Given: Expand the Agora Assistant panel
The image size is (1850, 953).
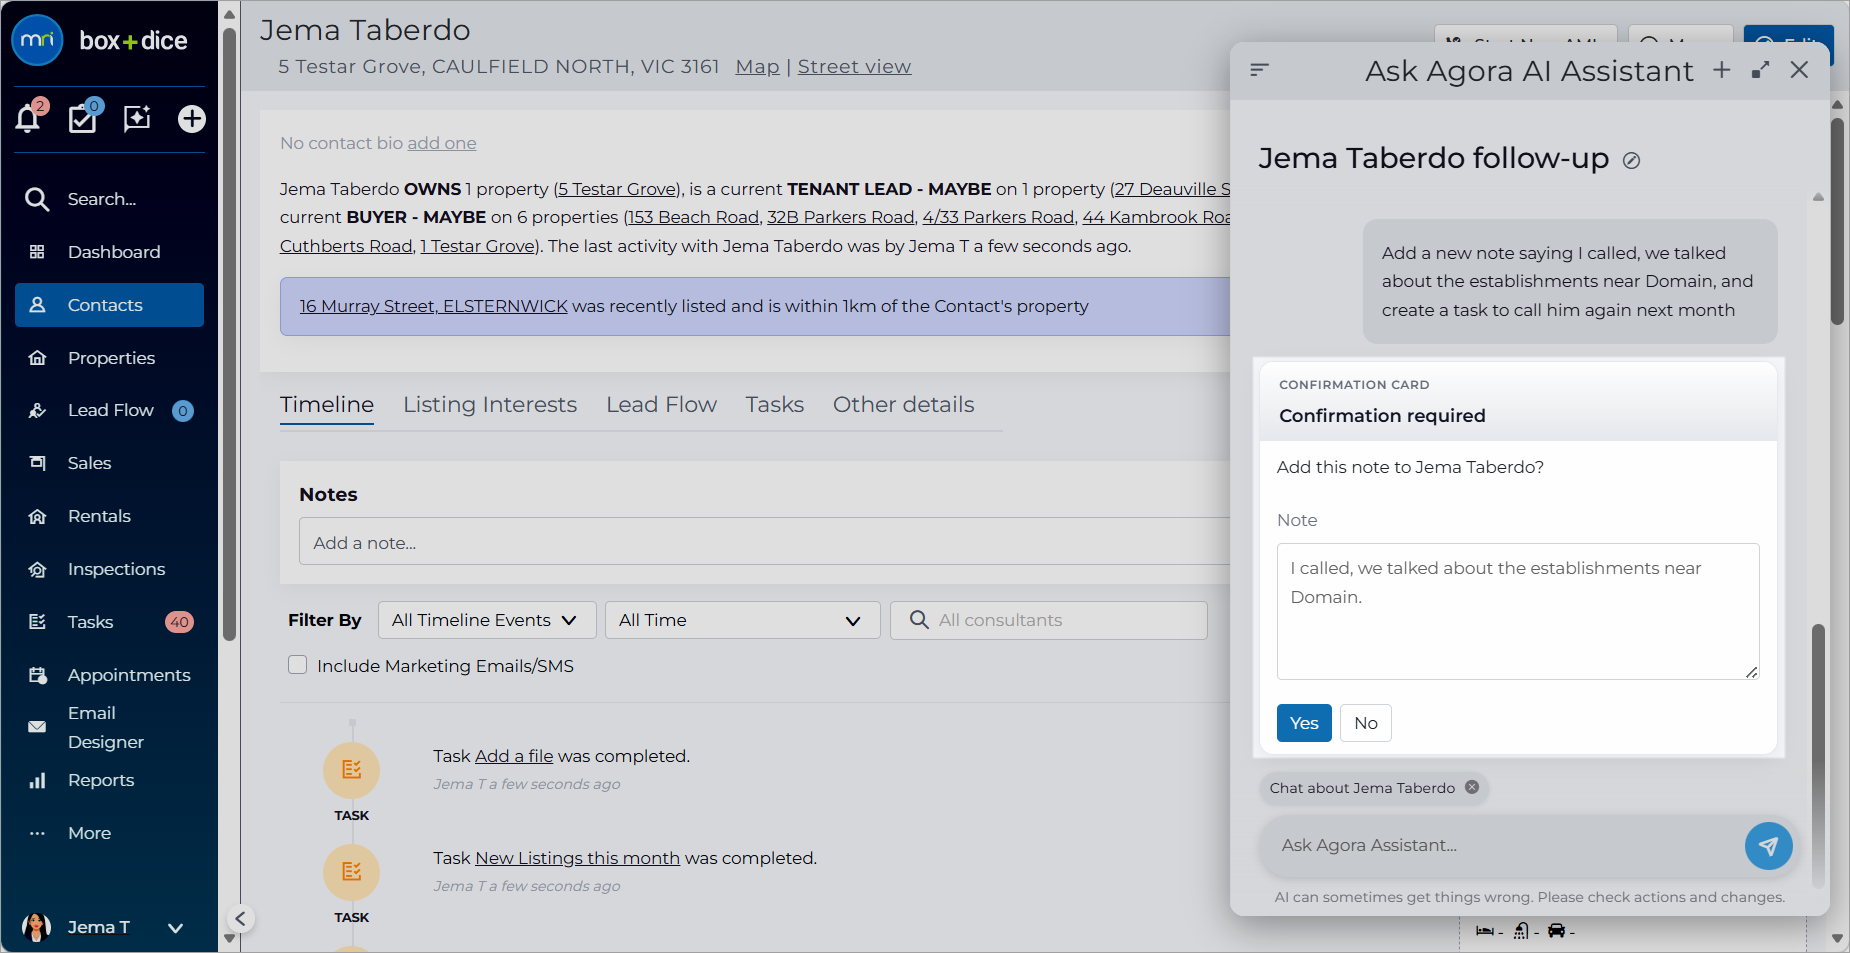Looking at the screenshot, I should point(1761,70).
